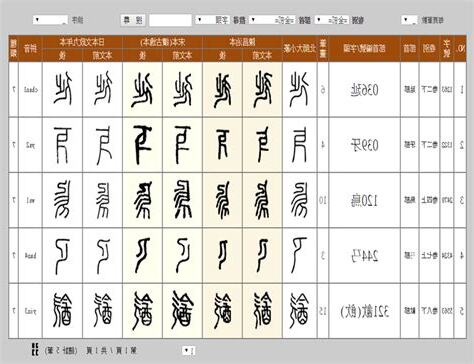Open the 卷別 =全部= dropdown
474x364 pixels.
pos(332,20)
